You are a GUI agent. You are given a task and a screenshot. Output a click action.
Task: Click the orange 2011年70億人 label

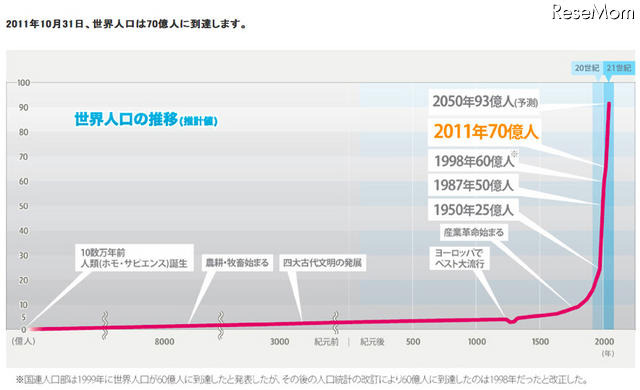485,131
